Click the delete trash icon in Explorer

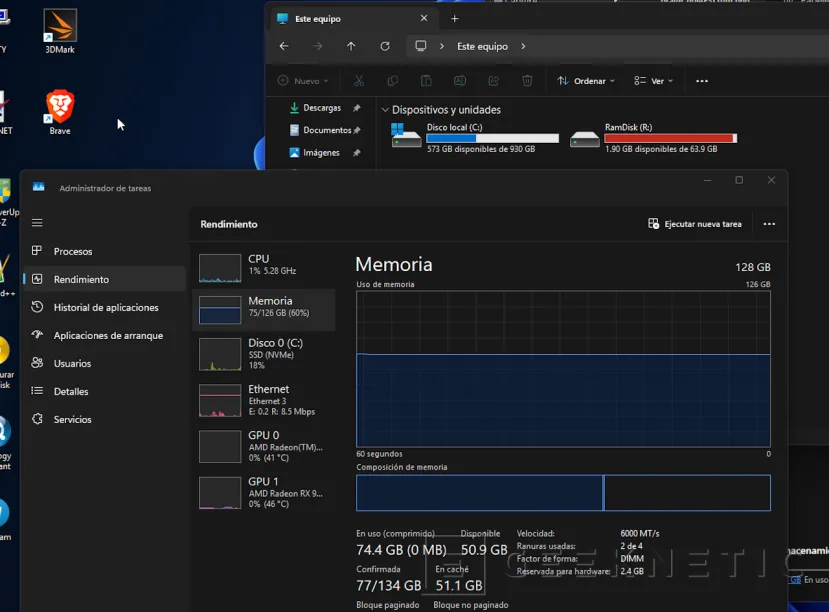click(527, 81)
